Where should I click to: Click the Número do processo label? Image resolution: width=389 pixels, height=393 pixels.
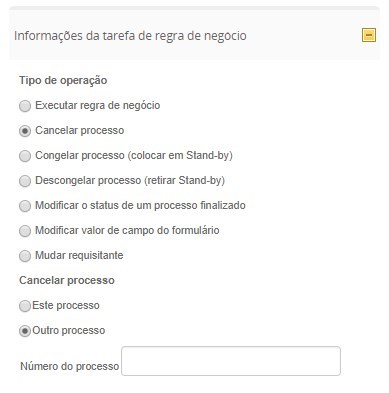(x=70, y=366)
